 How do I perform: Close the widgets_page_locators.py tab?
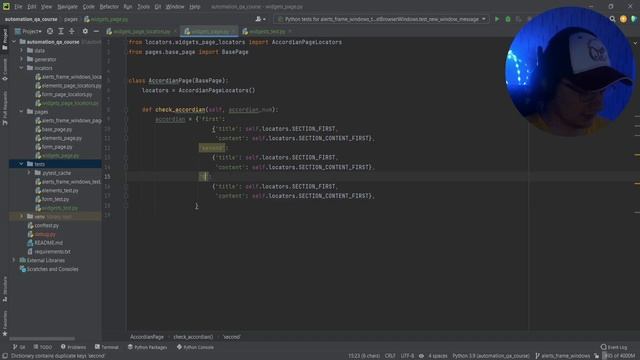(176, 31)
